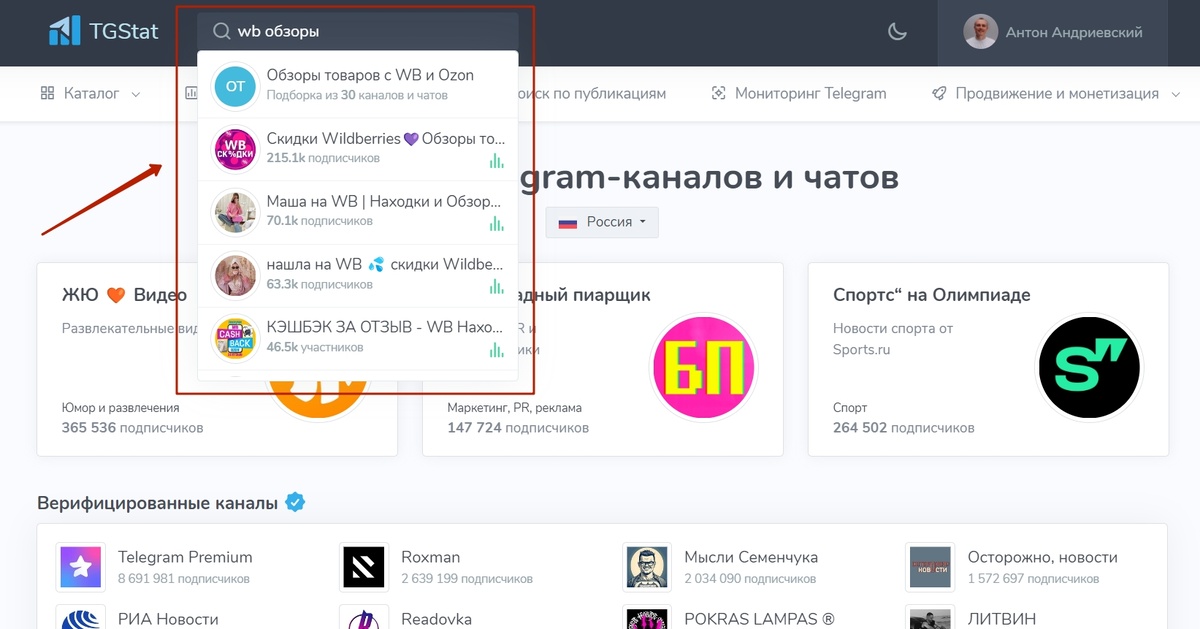Open ЛИТВИН channel
1200x629 pixels.
(1002, 619)
